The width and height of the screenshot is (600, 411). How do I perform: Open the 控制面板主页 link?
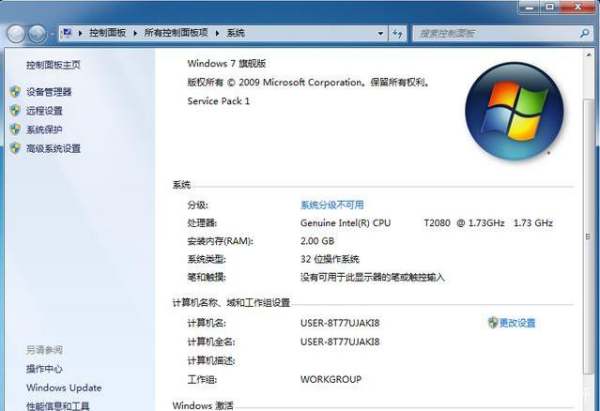tap(53, 65)
